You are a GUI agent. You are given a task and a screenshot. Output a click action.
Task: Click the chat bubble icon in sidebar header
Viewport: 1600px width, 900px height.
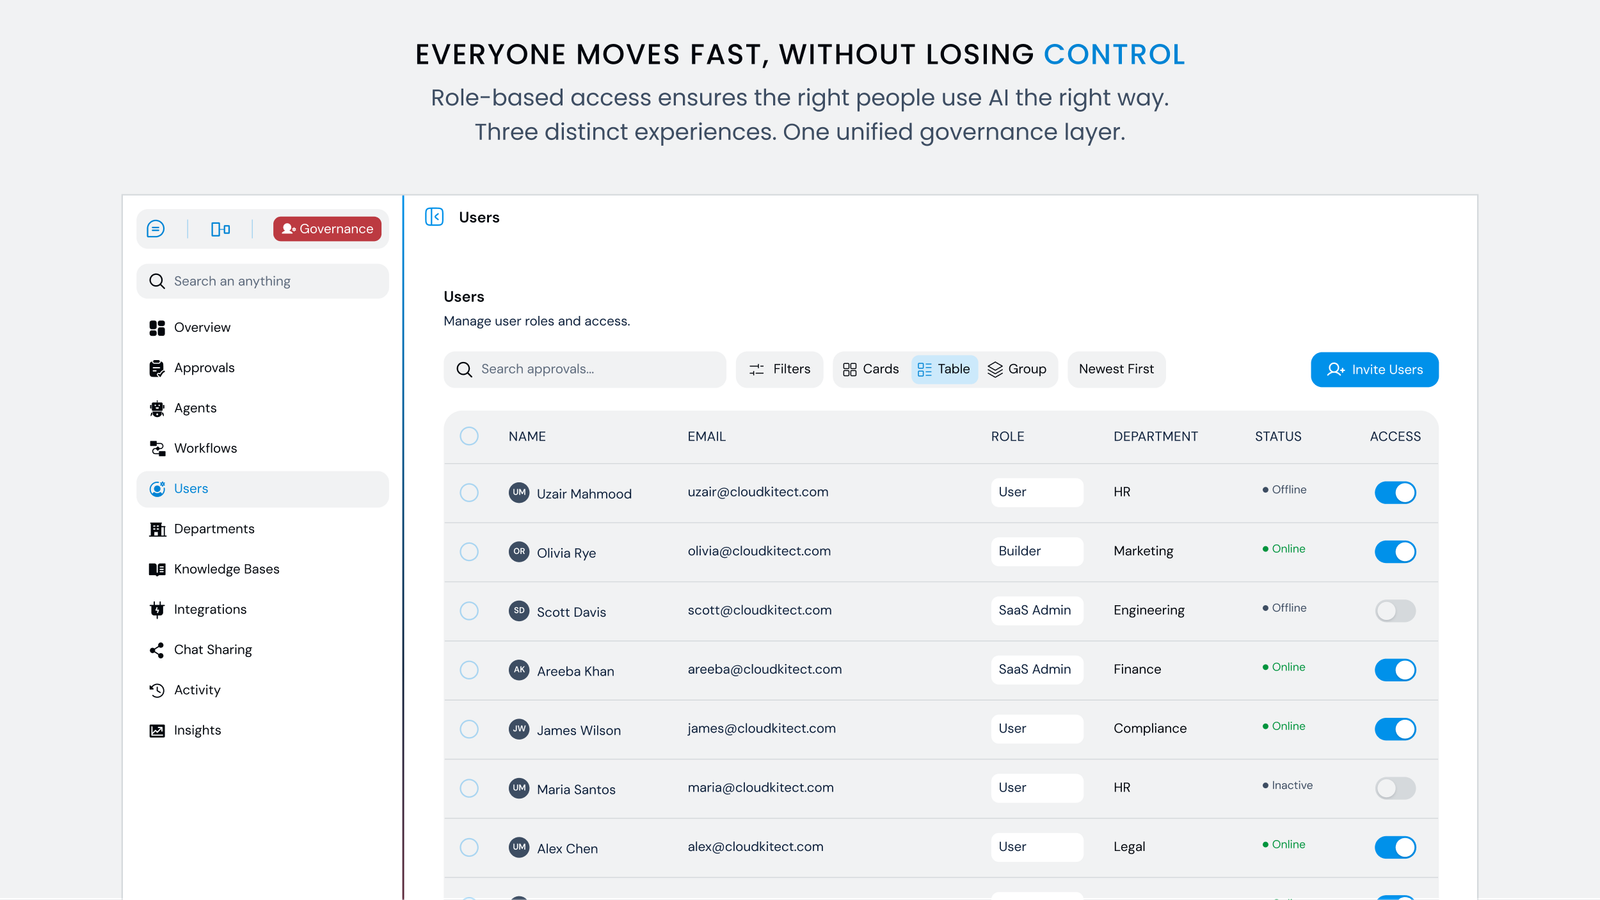click(x=156, y=229)
